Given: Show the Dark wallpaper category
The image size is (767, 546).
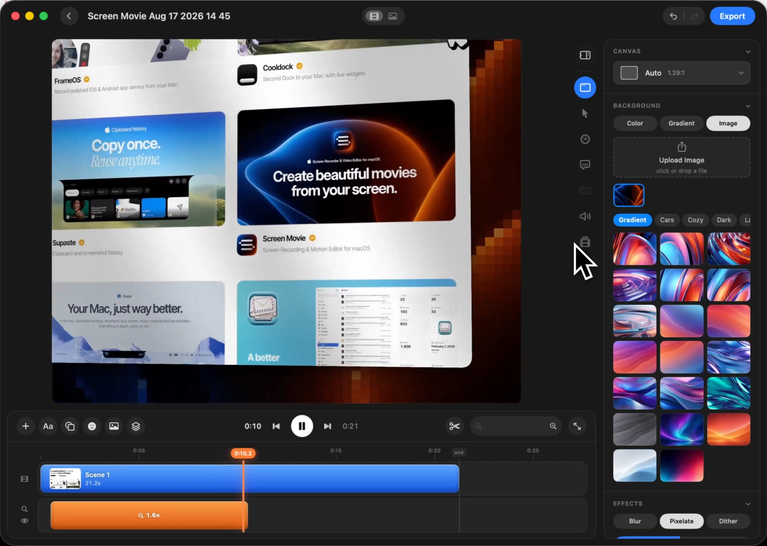Looking at the screenshot, I should click(724, 220).
